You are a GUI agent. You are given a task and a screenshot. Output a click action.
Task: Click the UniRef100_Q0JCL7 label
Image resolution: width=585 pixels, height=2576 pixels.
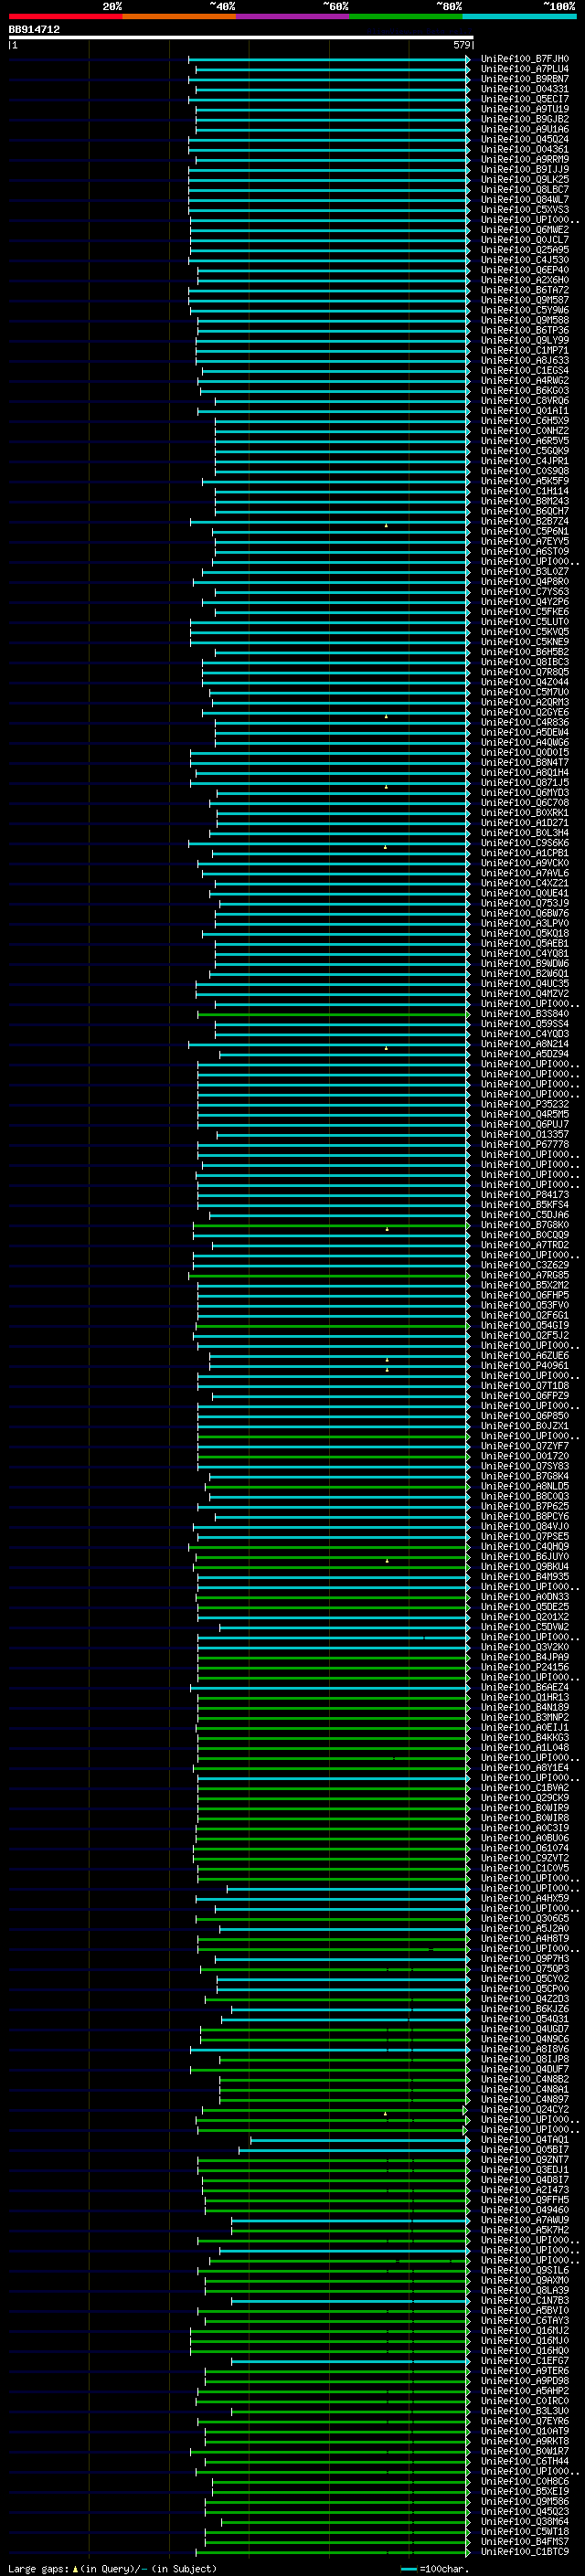click(524, 240)
